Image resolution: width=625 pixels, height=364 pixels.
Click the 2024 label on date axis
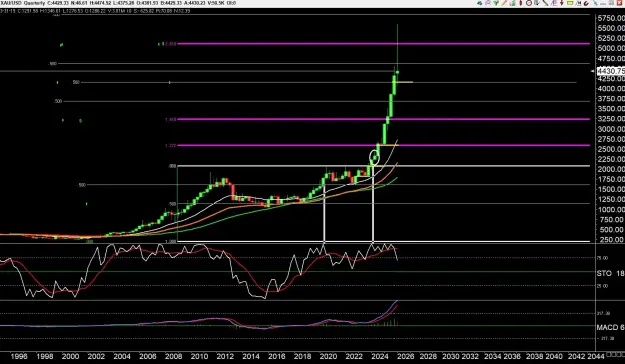click(x=379, y=356)
